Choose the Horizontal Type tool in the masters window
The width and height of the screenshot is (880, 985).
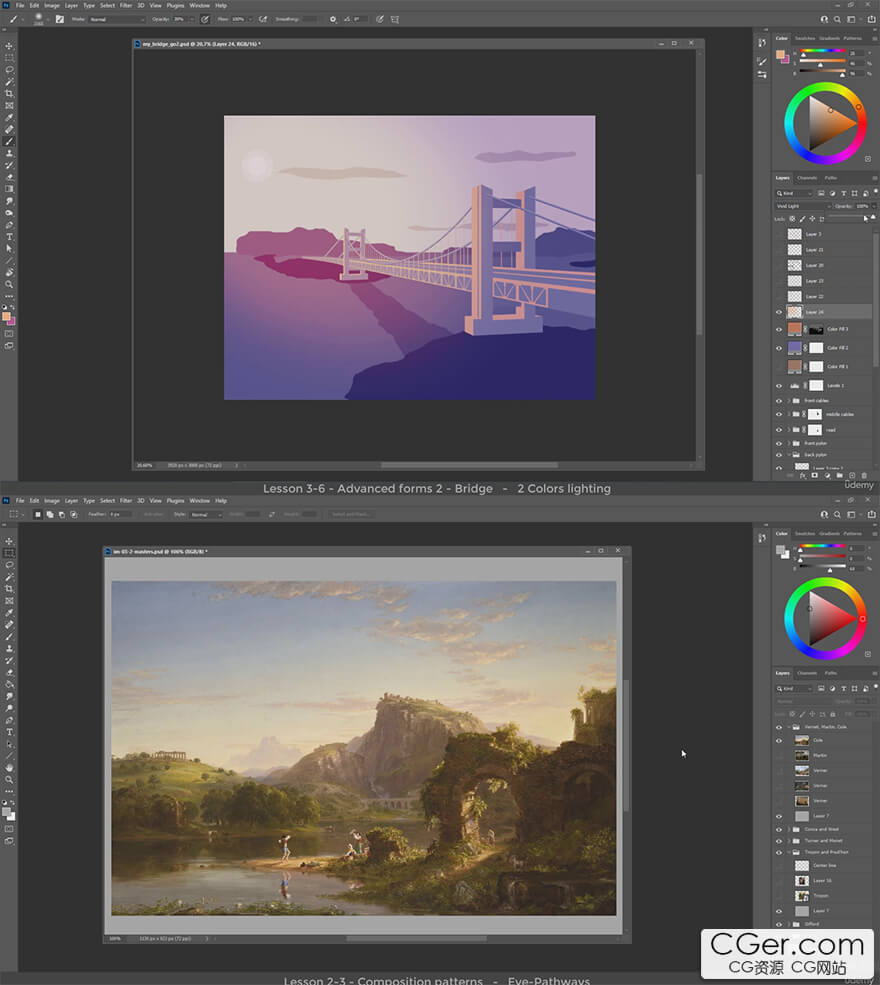click(9, 732)
